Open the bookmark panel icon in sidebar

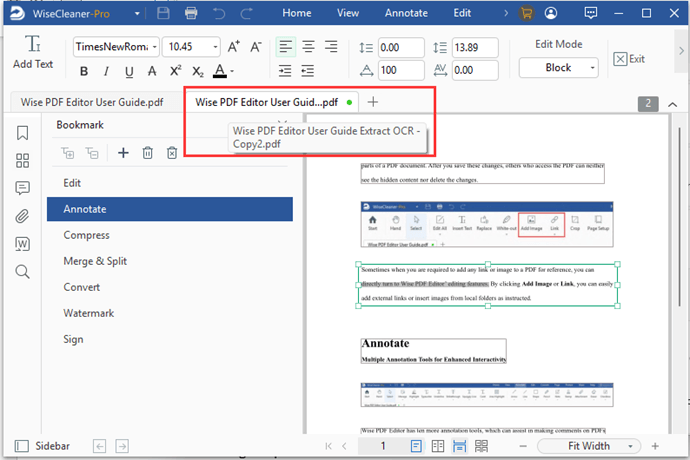(x=22, y=133)
